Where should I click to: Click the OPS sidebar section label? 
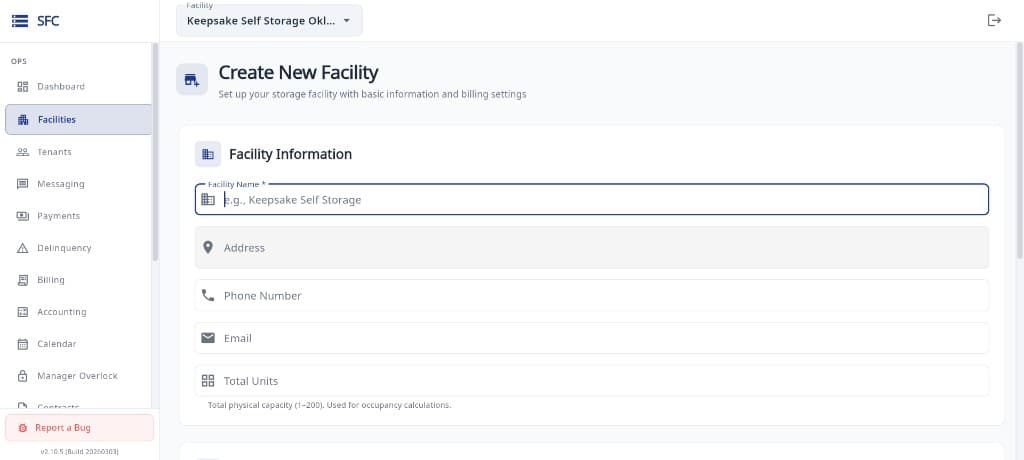click(x=19, y=61)
